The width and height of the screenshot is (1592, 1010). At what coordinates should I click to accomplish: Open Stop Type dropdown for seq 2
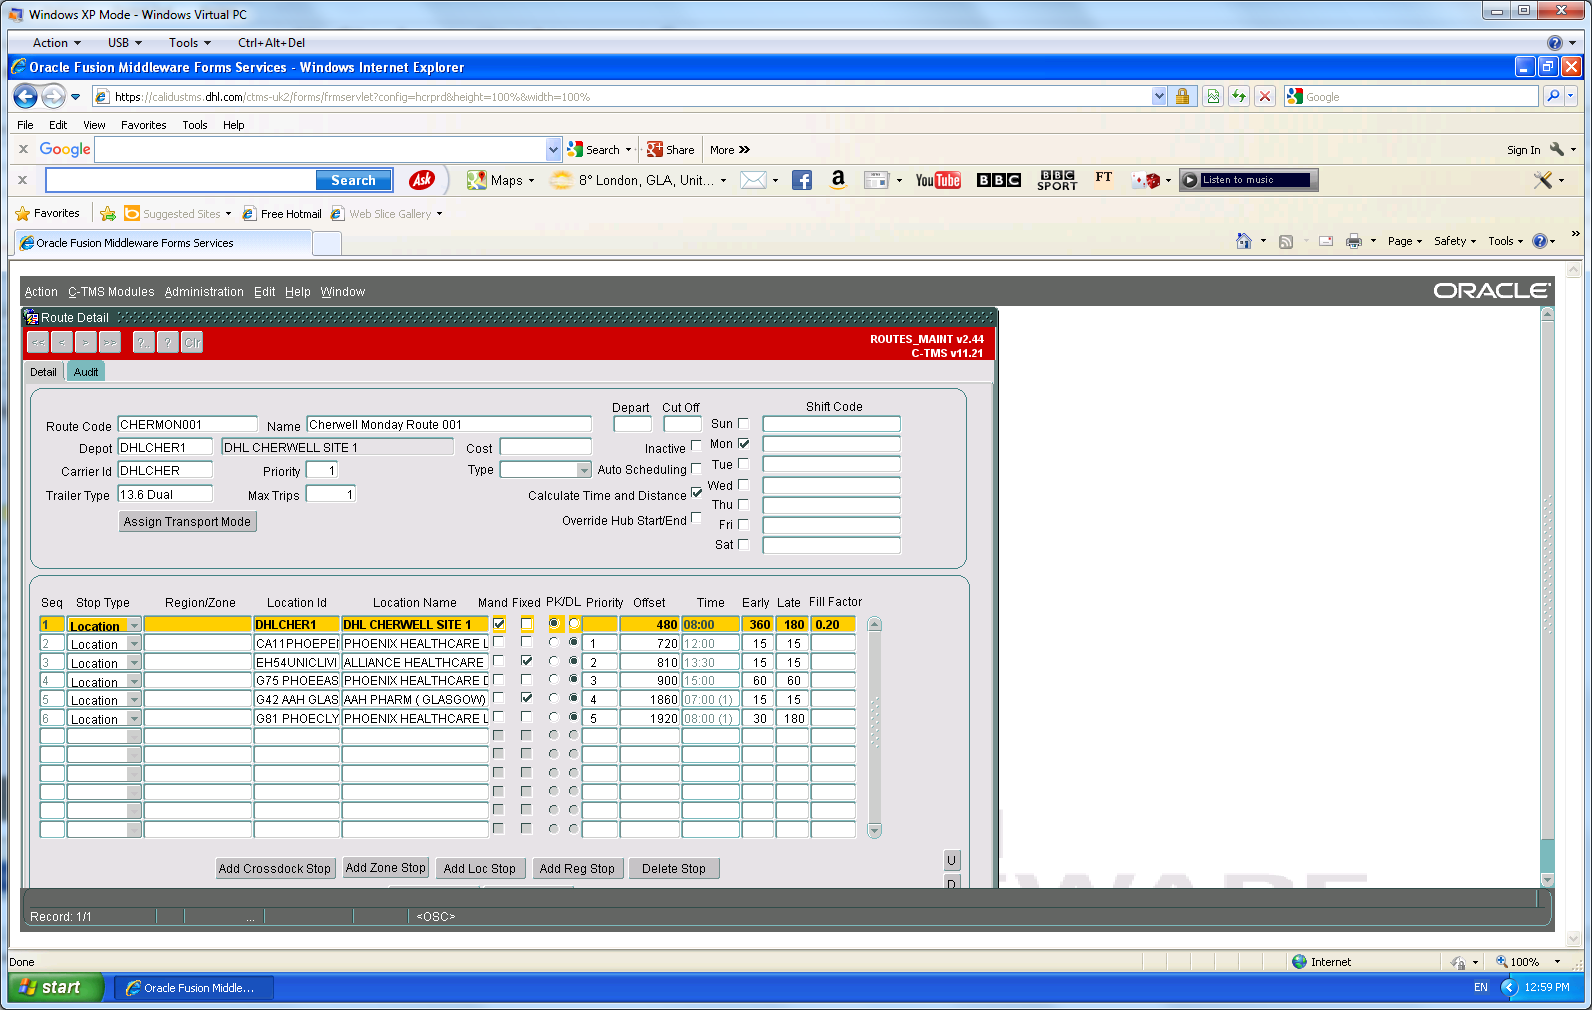134,644
